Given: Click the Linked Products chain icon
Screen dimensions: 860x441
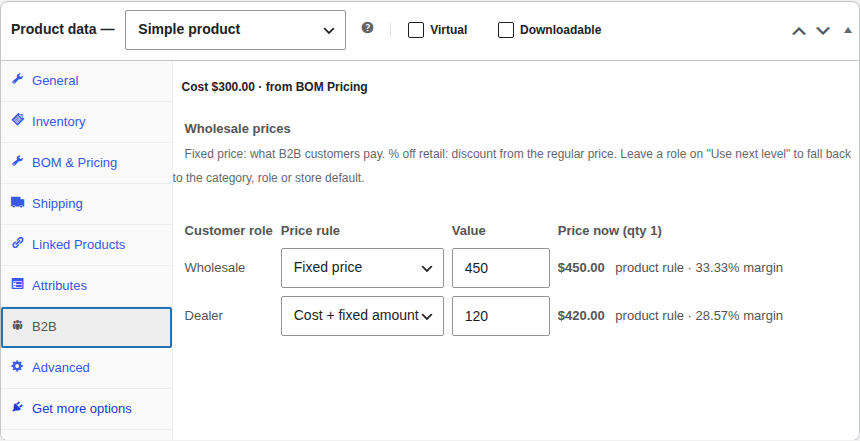Looking at the screenshot, I should tap(18, 243).
